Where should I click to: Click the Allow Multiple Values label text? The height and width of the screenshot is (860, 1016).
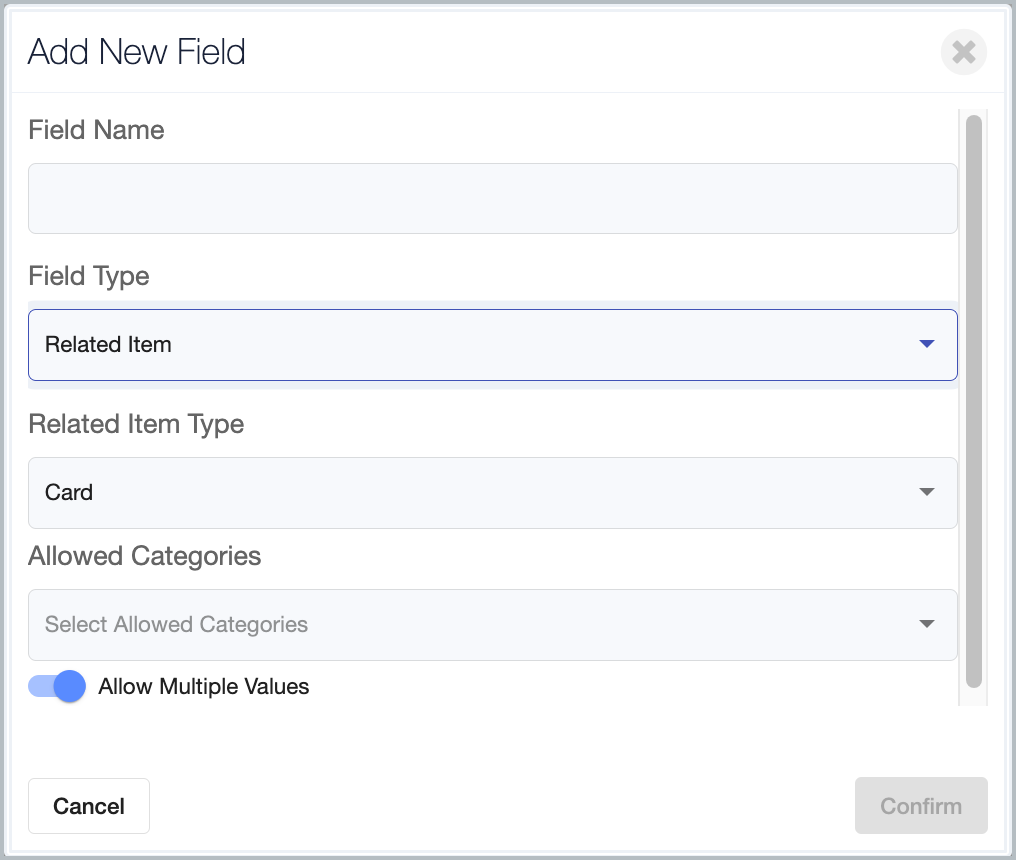(204, 687)
